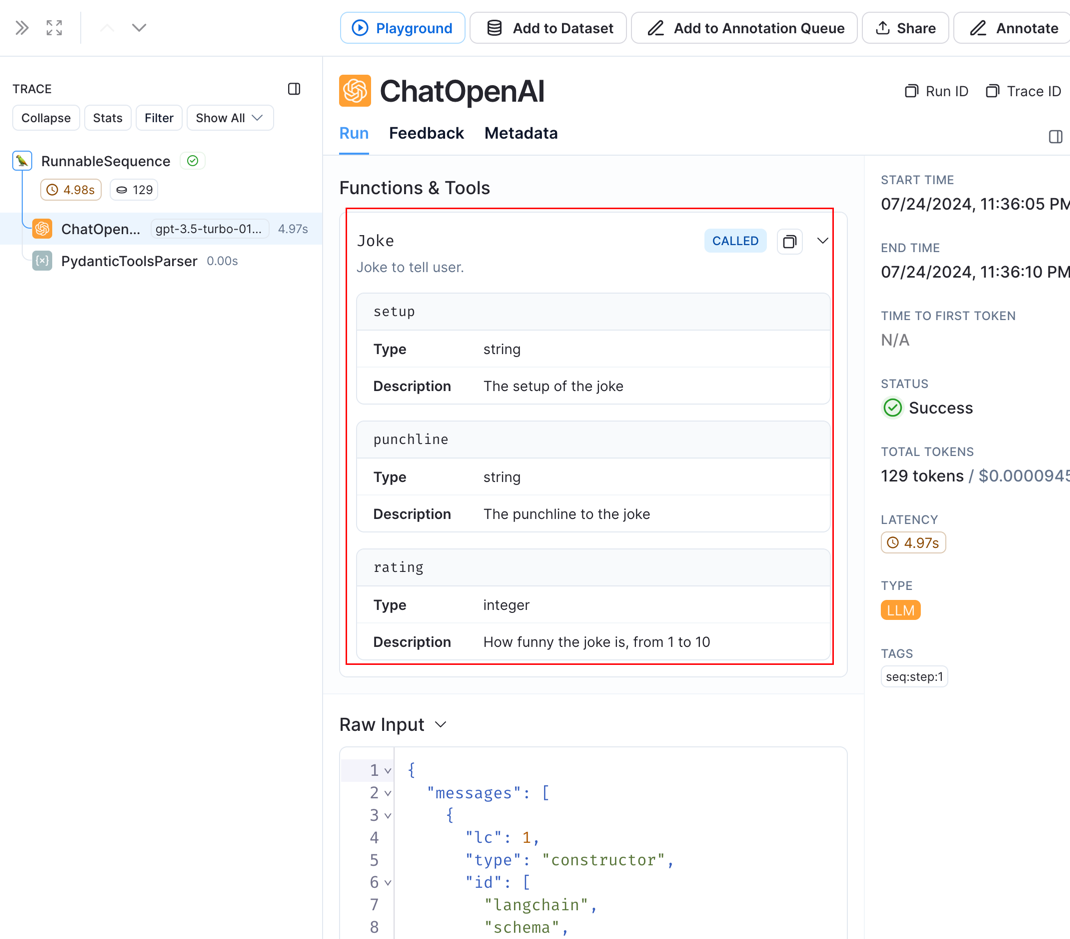Open the Playground
Screen dimensions: 1070x939
pos(403,28)
